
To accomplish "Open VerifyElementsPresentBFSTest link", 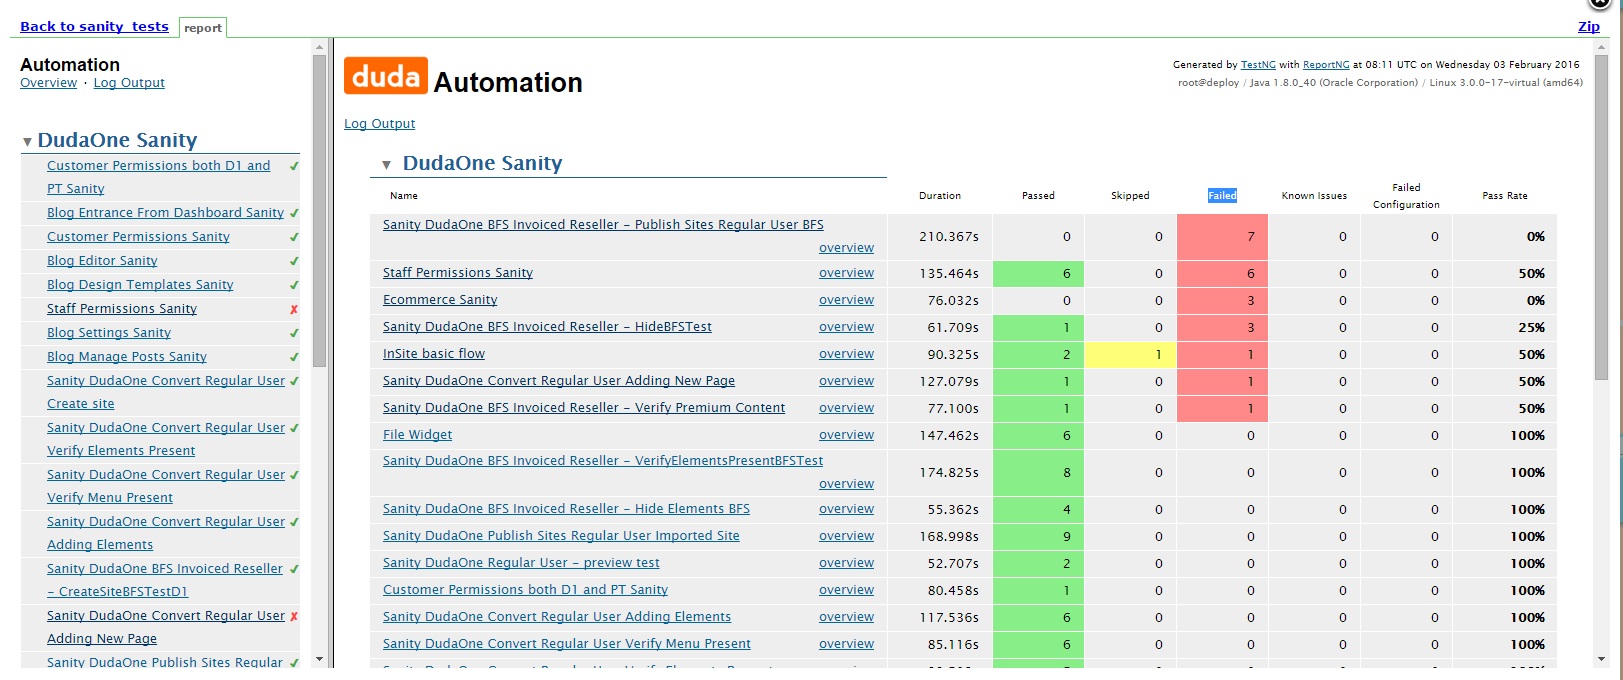I will click(603, 461).
